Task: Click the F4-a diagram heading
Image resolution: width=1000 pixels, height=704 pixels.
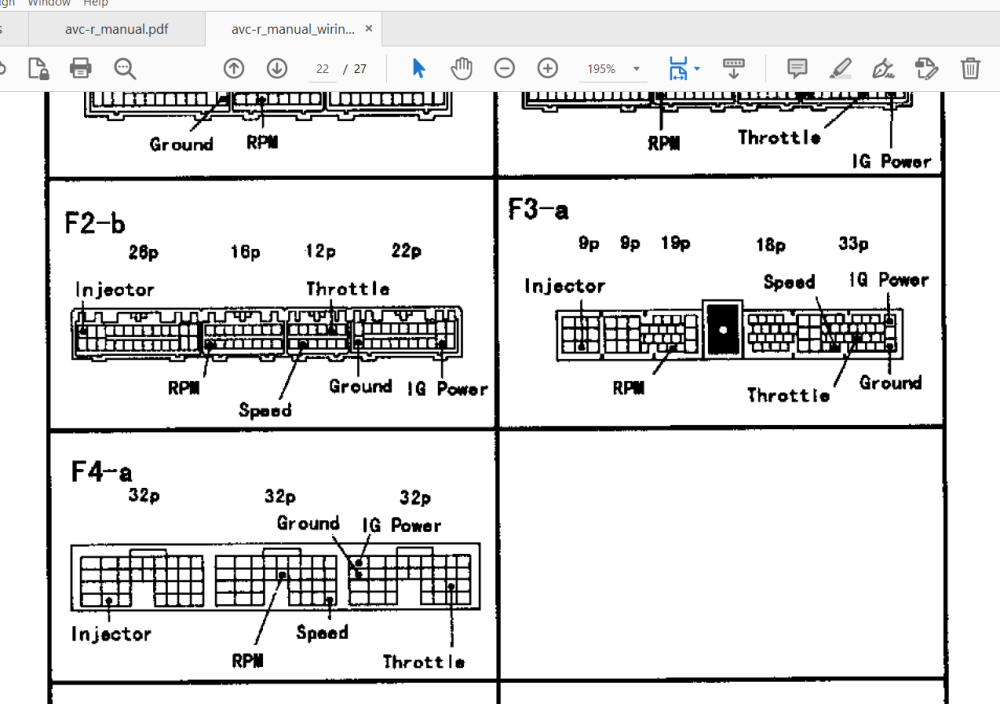Action: coord(101,473)
